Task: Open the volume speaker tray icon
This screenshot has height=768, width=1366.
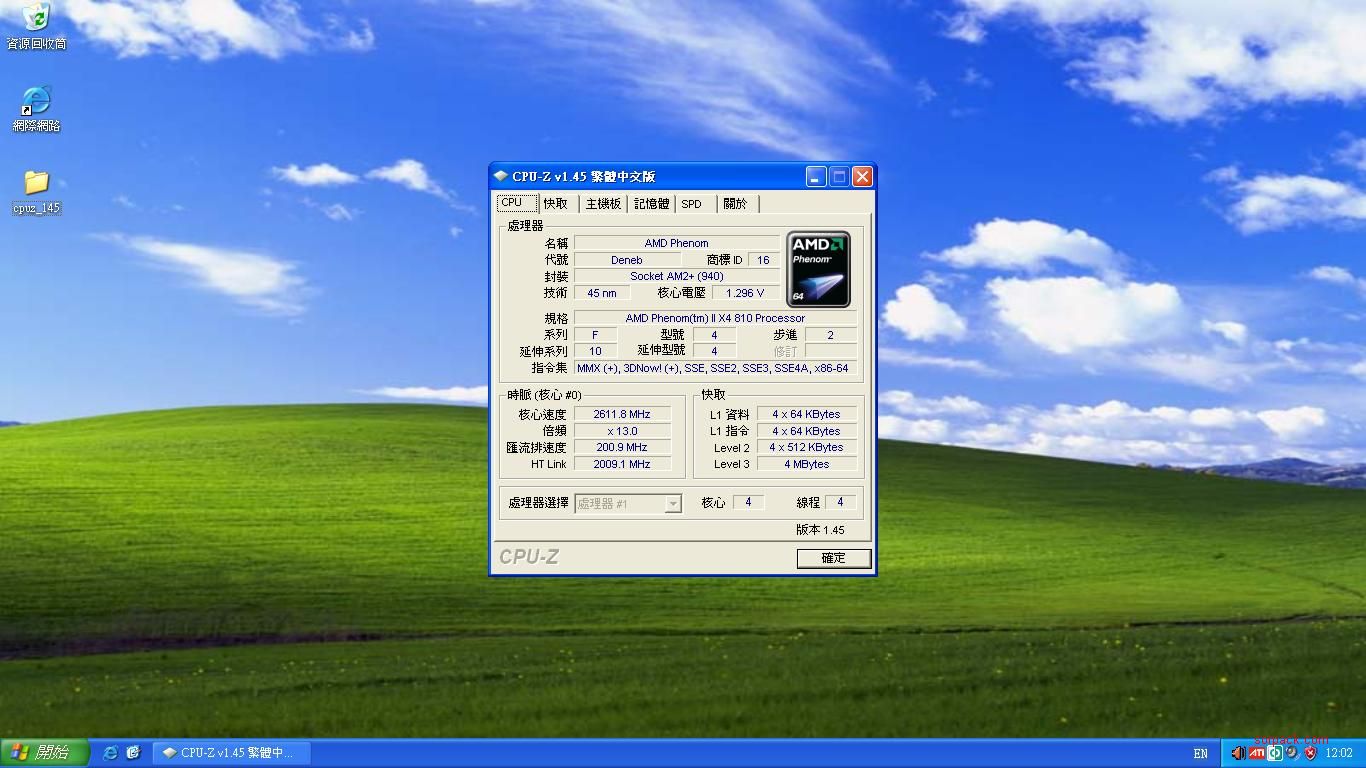Action: 1238,753
